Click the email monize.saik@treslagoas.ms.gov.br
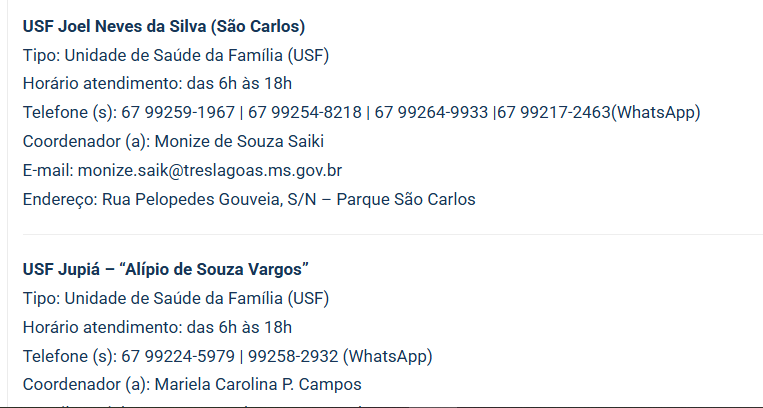 (x=210, y=170)
